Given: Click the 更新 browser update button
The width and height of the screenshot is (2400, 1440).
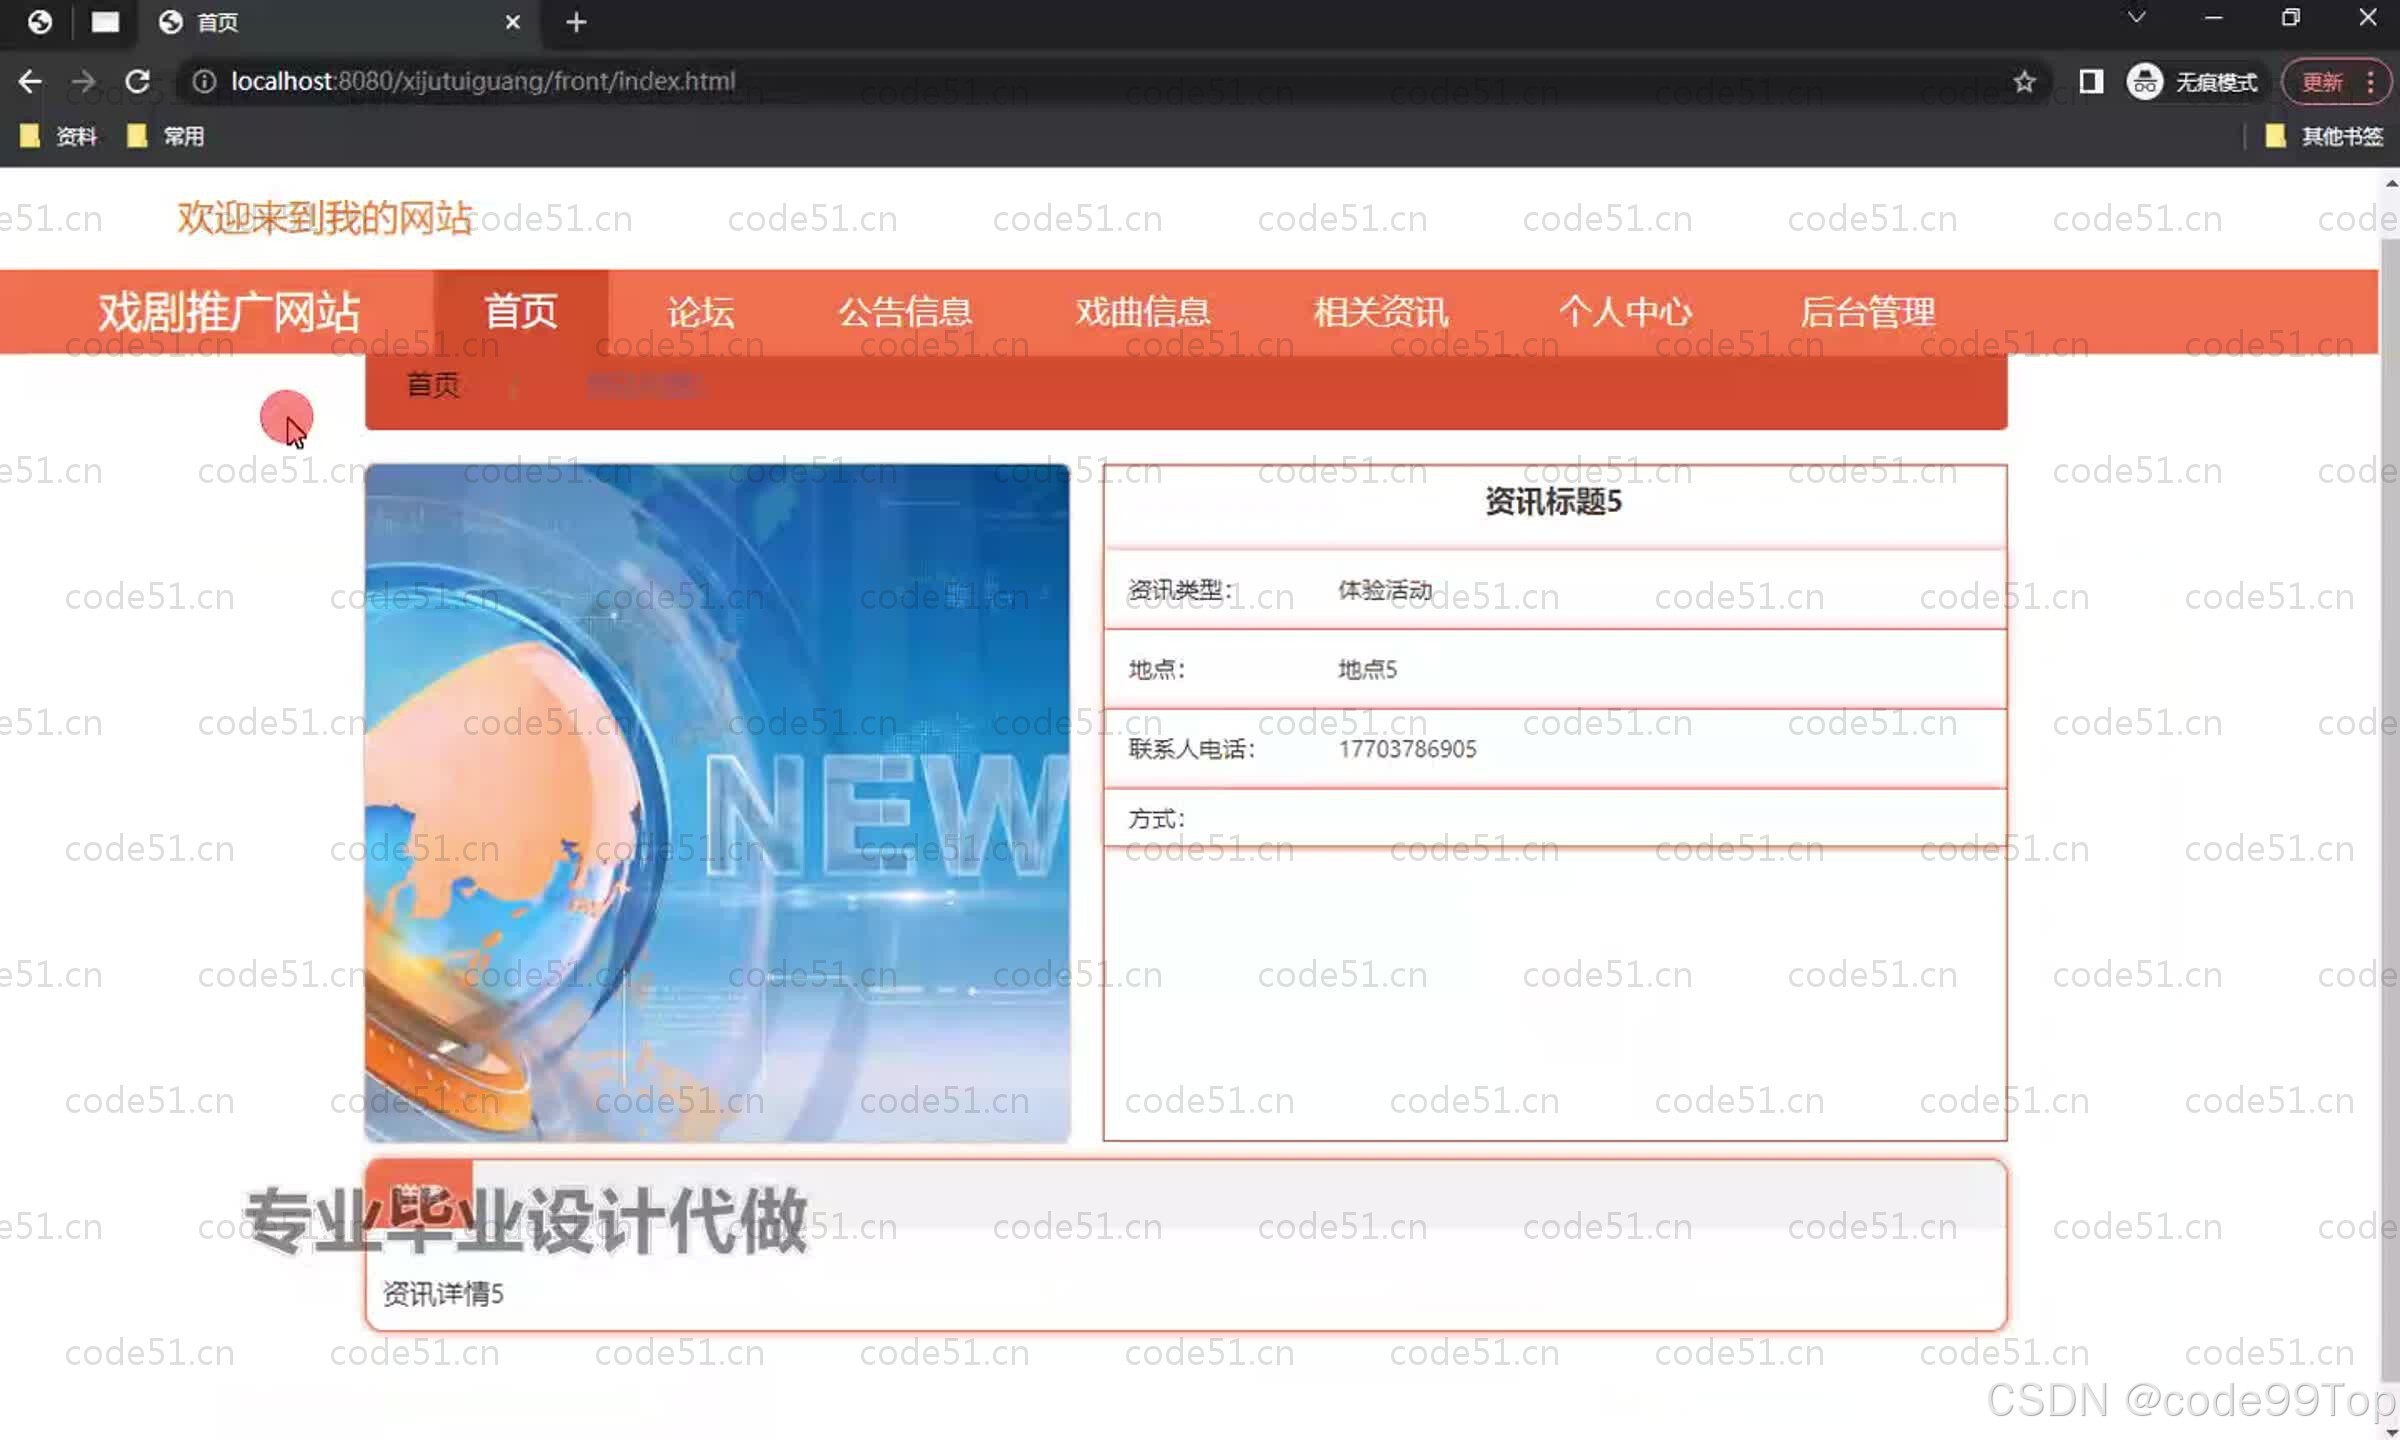Looking at the screenshot, I should pyautogui.click(x=2322, y=81).
